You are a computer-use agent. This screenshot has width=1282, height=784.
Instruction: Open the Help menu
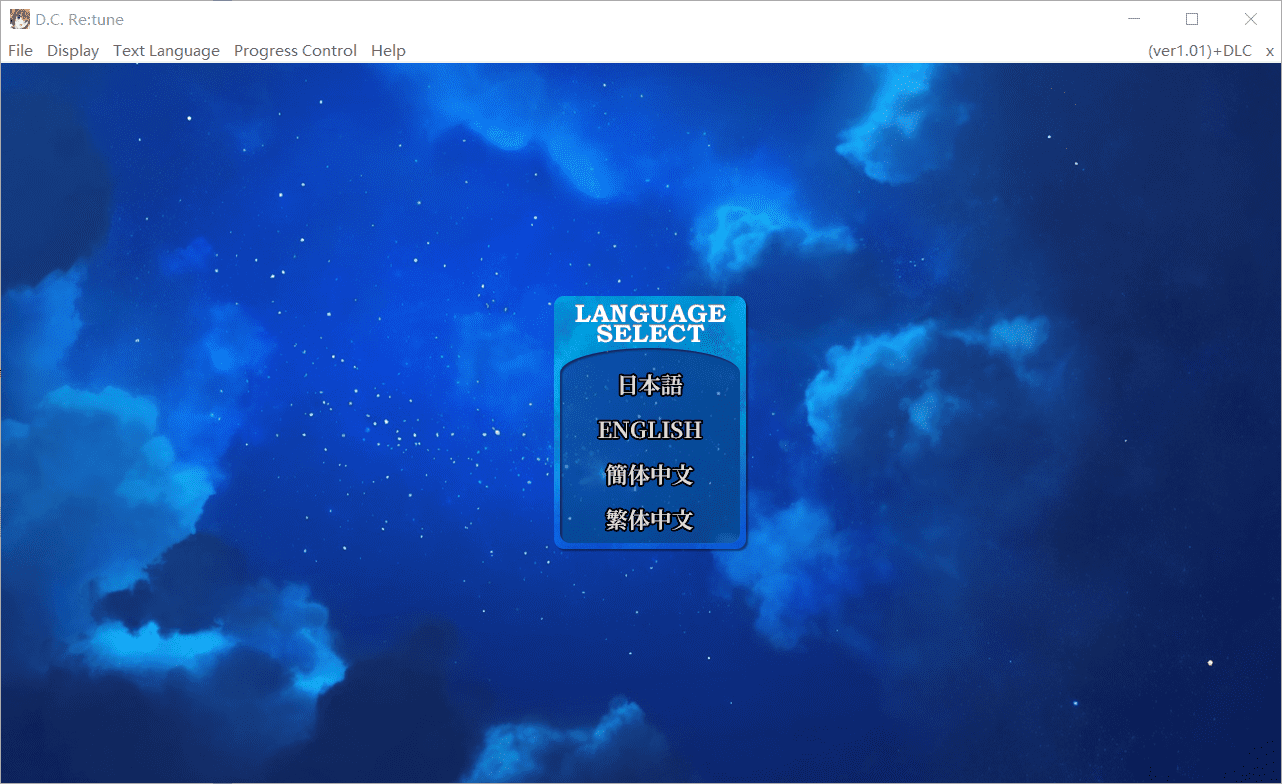click(388, 50)
